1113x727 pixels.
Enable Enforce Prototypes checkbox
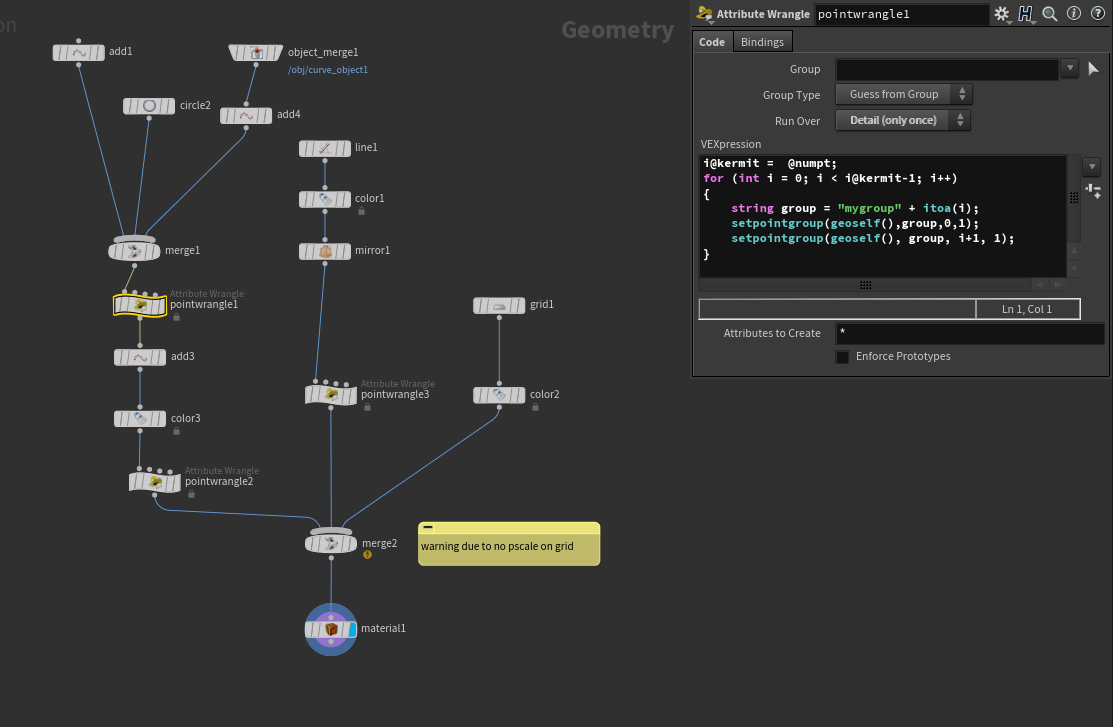click(843, 357)
